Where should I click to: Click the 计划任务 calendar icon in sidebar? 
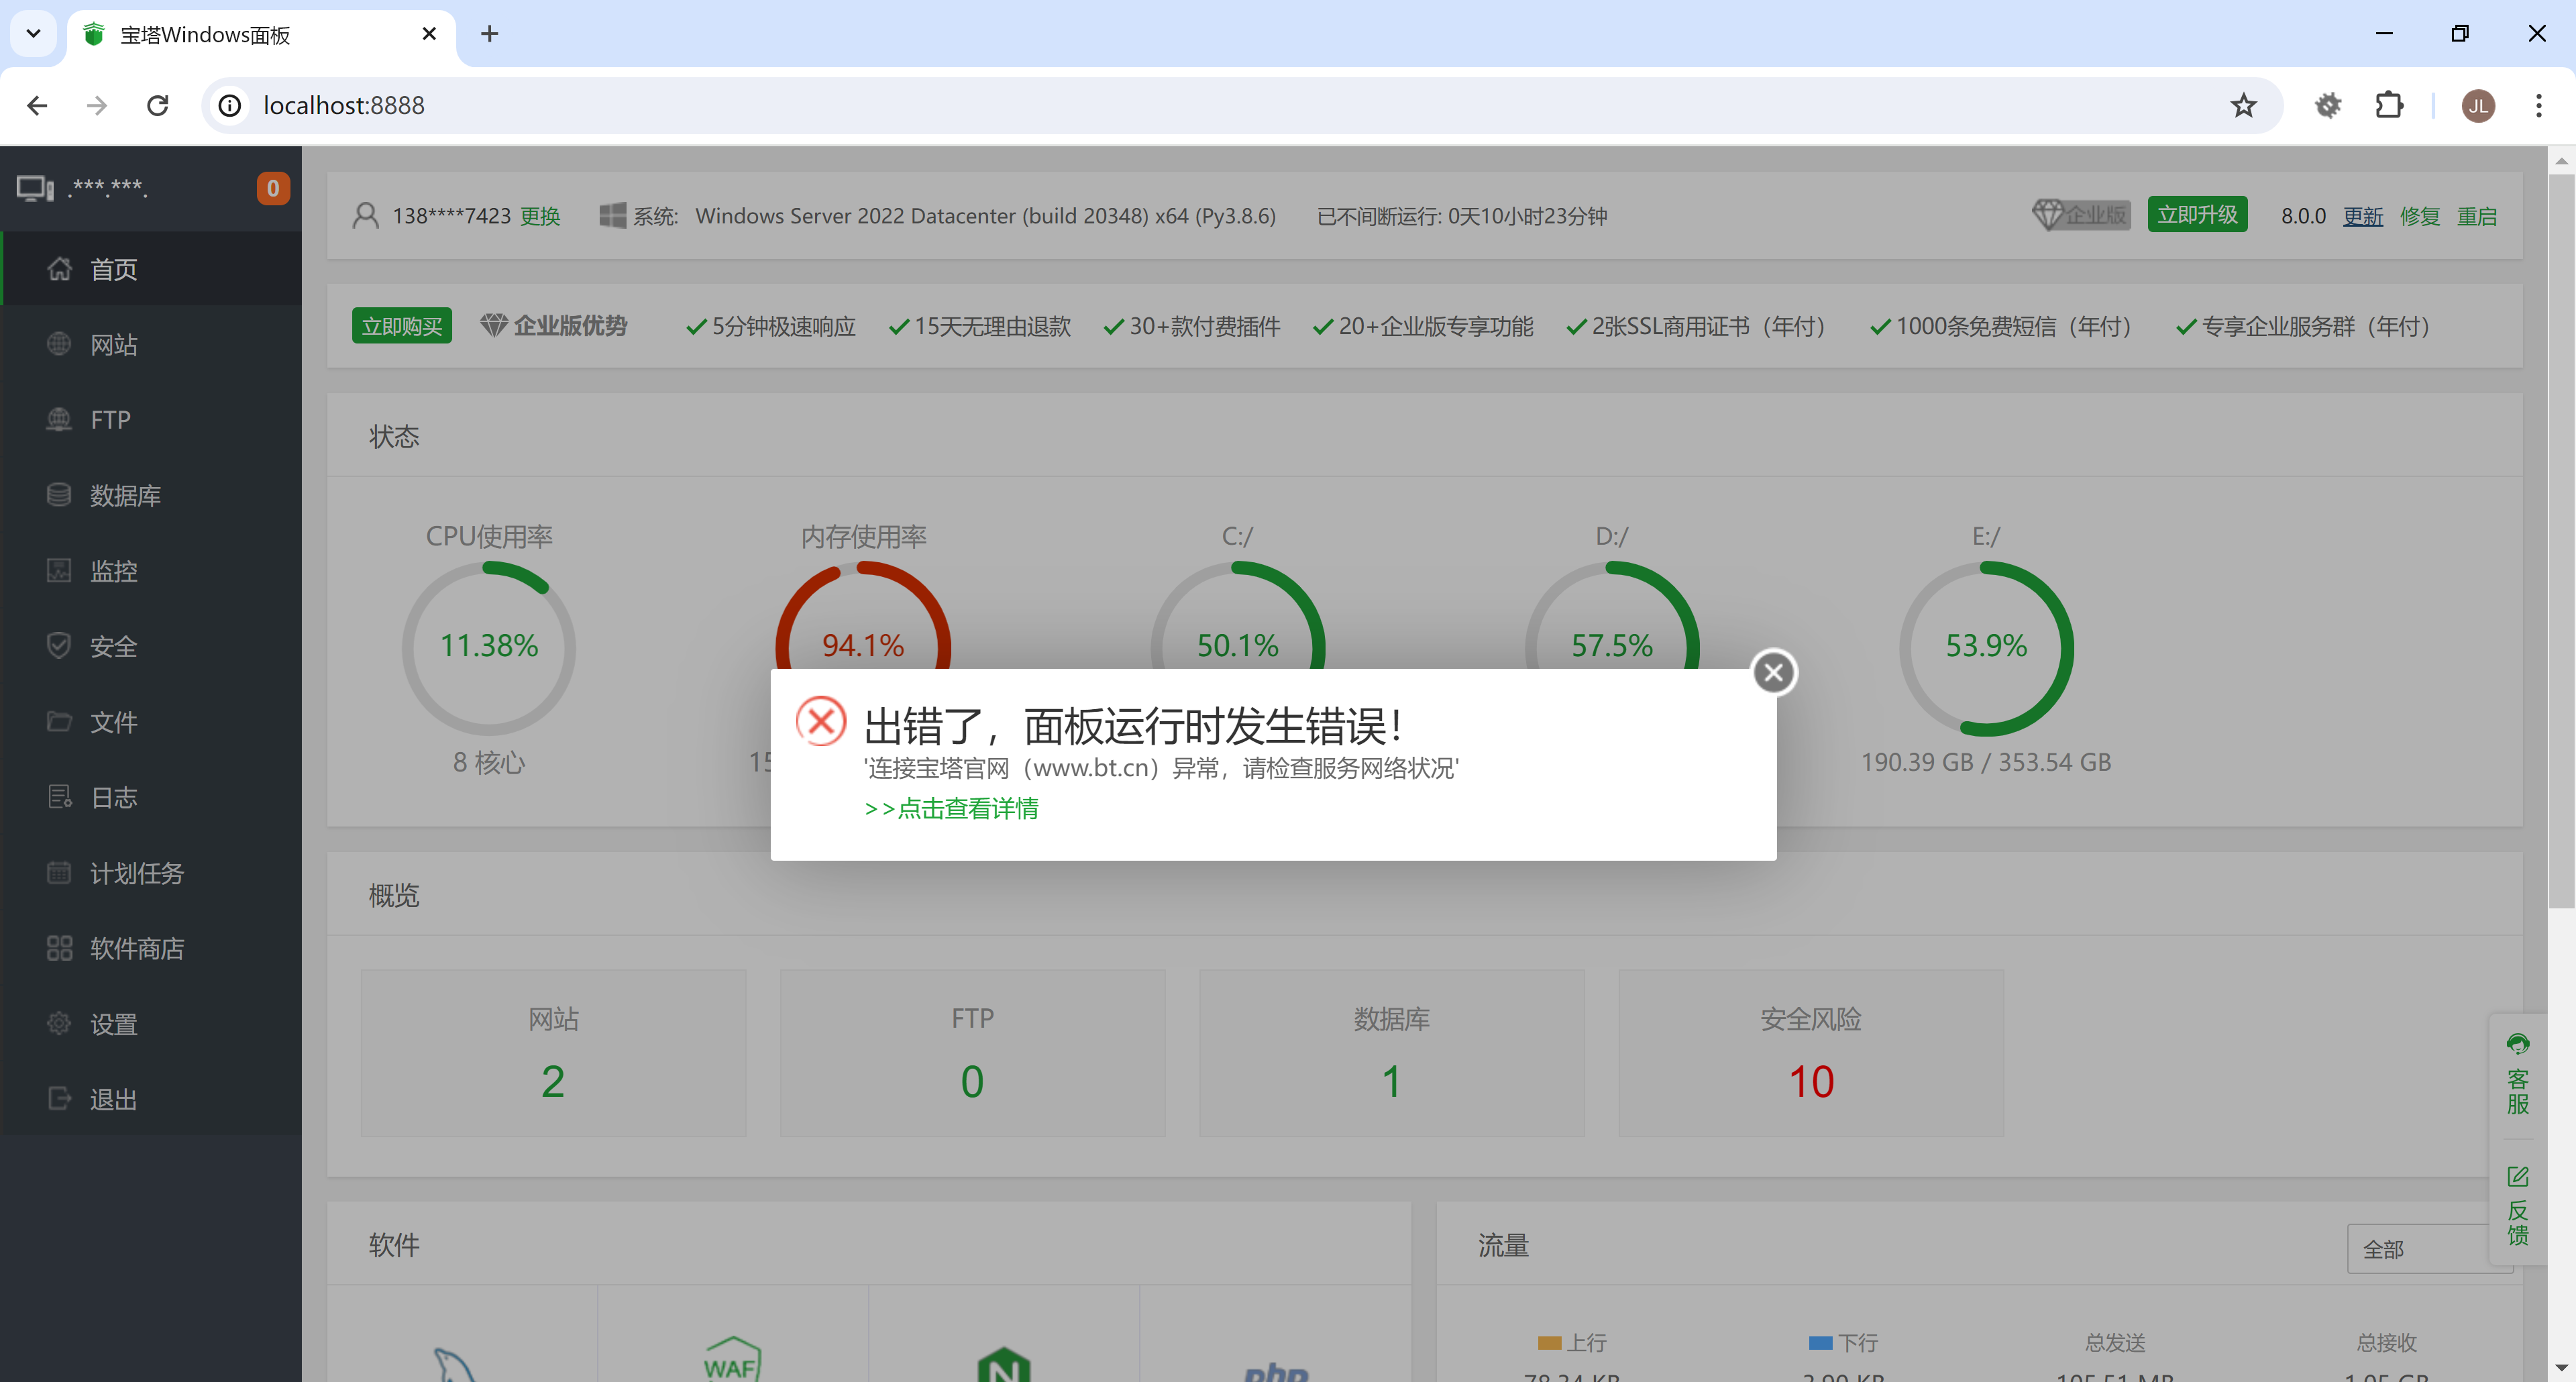59,873
